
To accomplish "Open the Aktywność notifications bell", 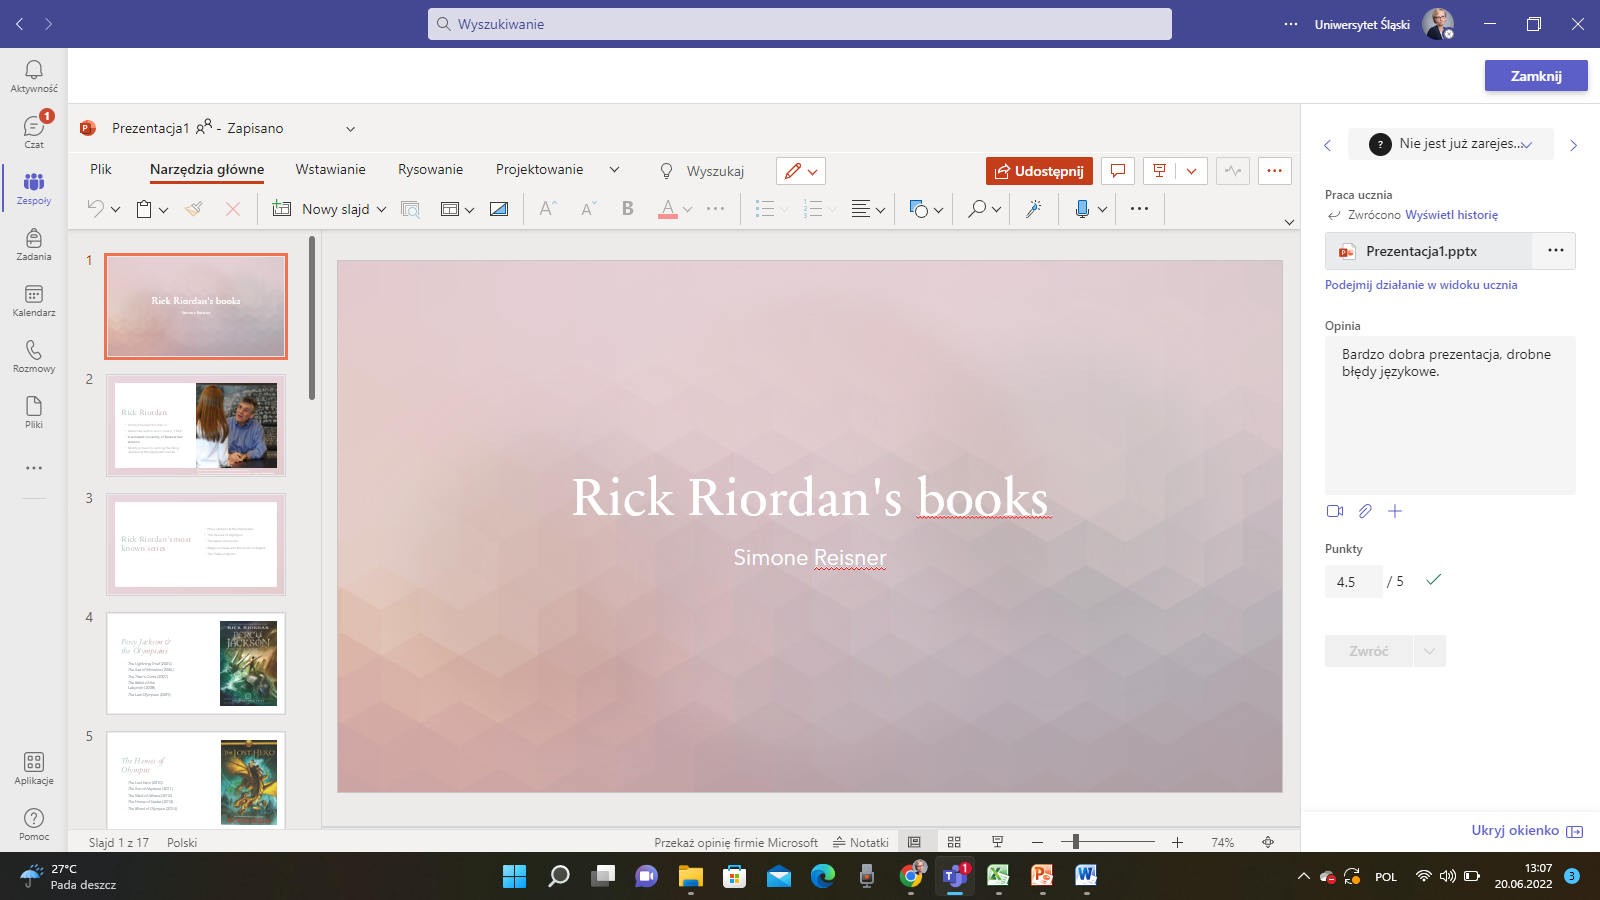I will 34,76.
